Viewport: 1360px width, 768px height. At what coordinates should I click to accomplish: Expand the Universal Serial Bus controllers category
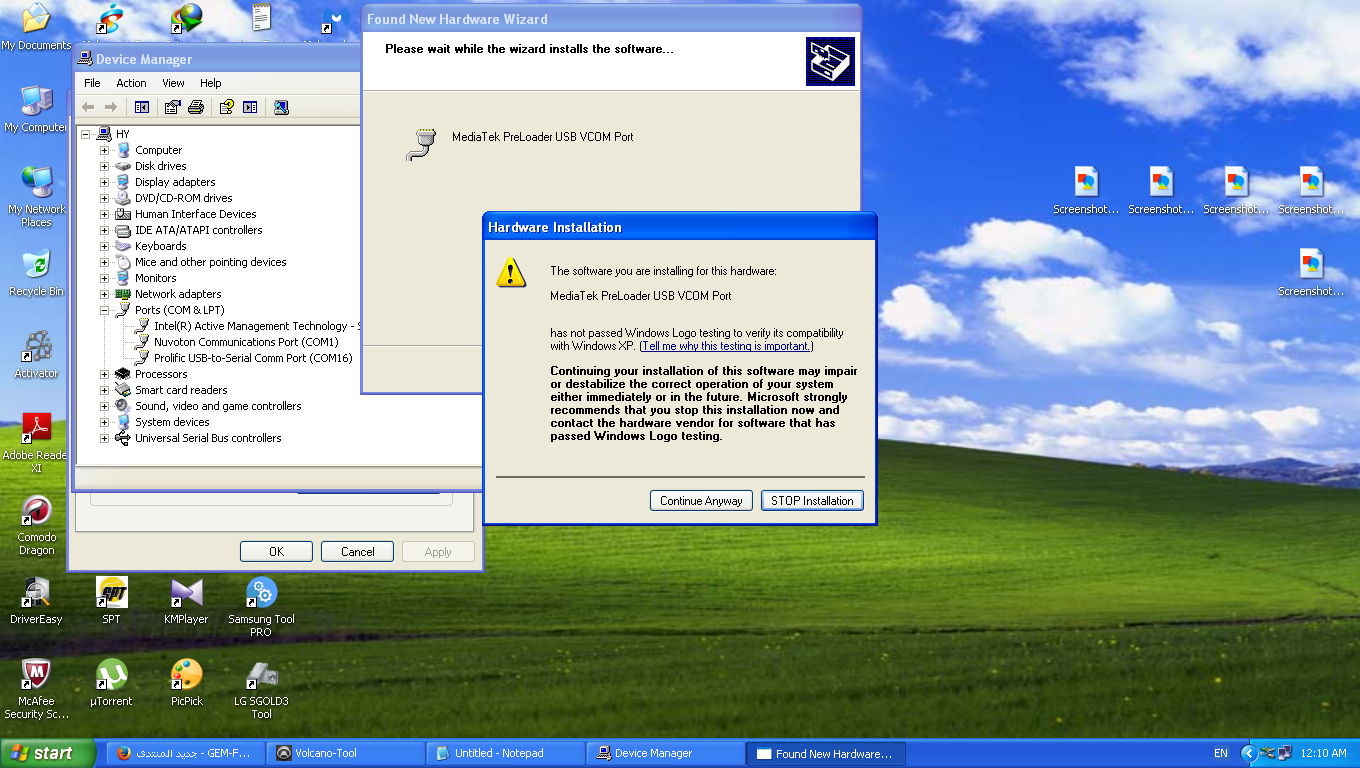(104, 438)
